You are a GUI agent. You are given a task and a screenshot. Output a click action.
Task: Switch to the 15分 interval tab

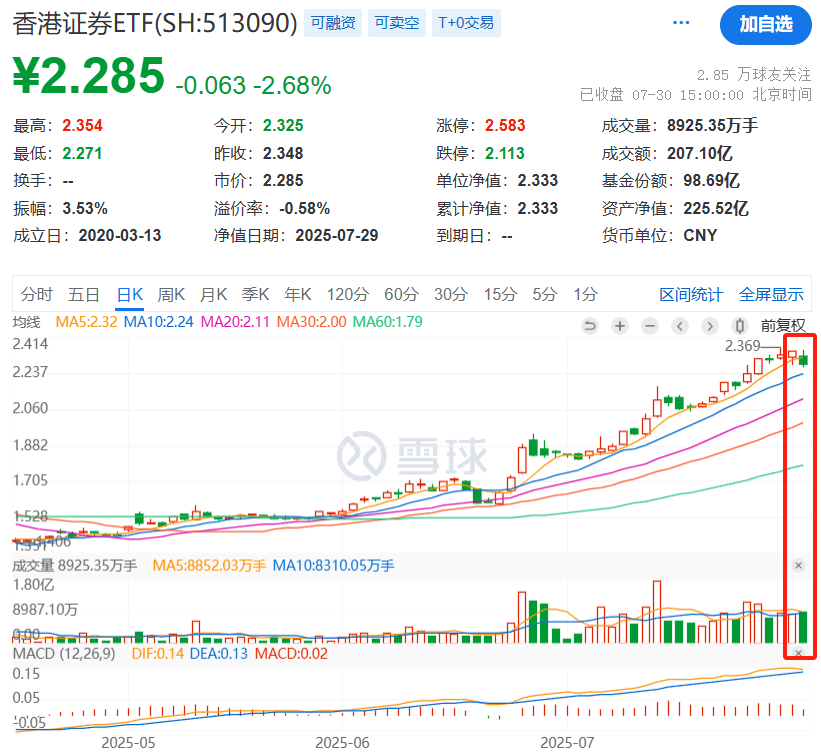click(500, 295)
